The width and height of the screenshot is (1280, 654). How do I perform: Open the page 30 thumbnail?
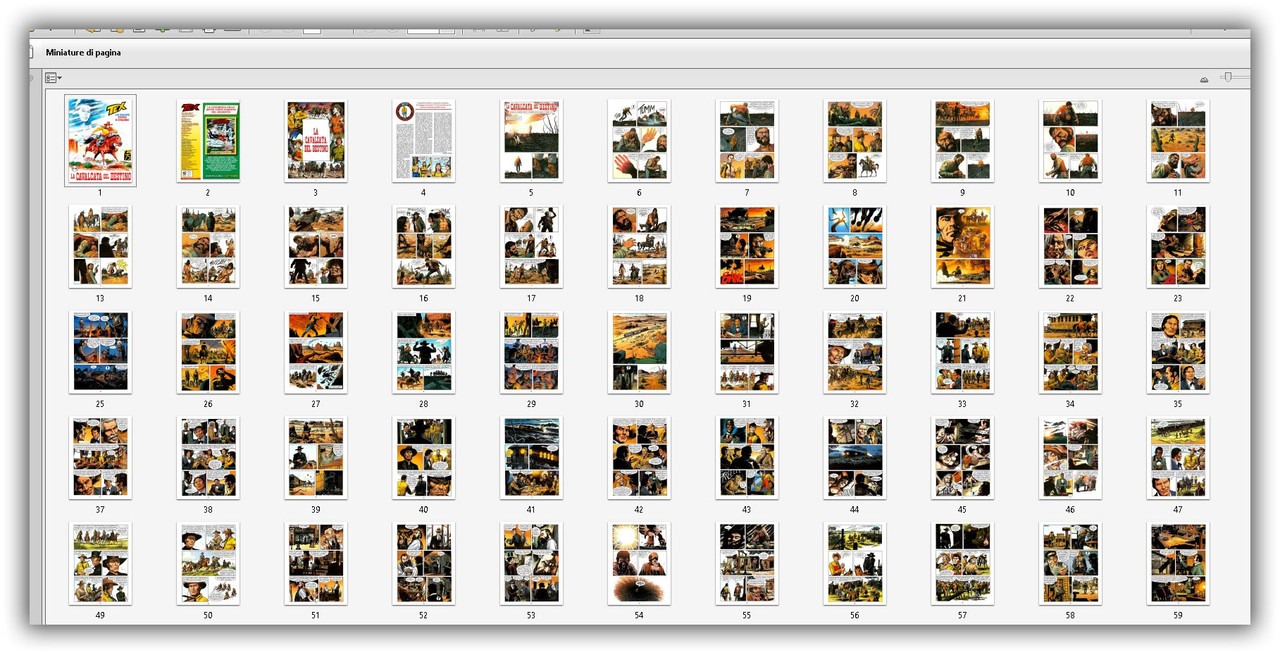[639, 352]
